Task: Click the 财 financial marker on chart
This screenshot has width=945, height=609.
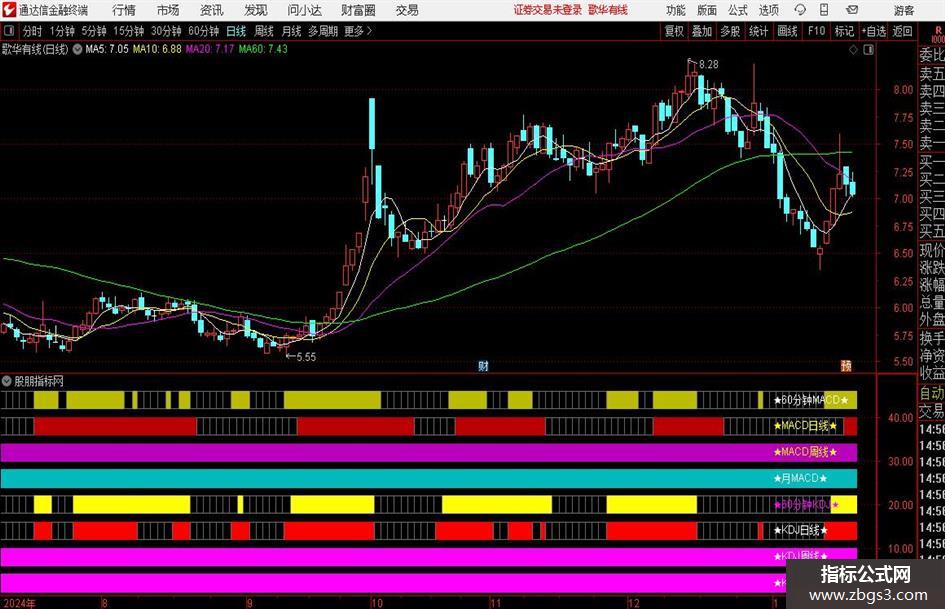Action: coord(483,366)
